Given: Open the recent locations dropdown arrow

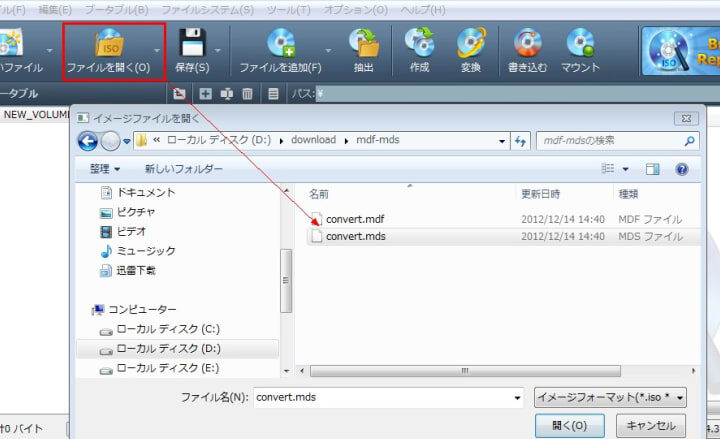Looking at the screenshot, I should [x=127, y=141].
